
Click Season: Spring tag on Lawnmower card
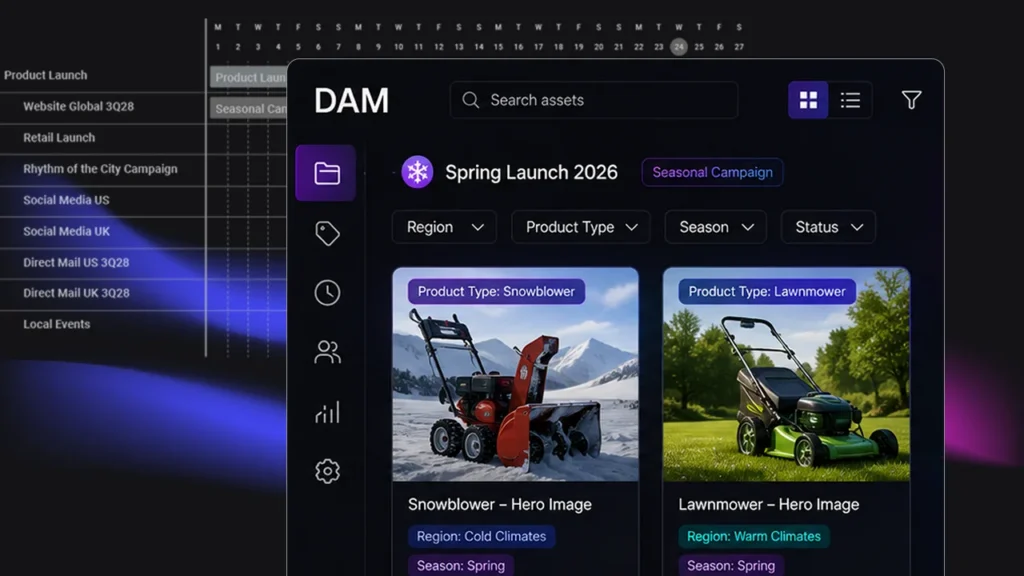tap(731, 566)
